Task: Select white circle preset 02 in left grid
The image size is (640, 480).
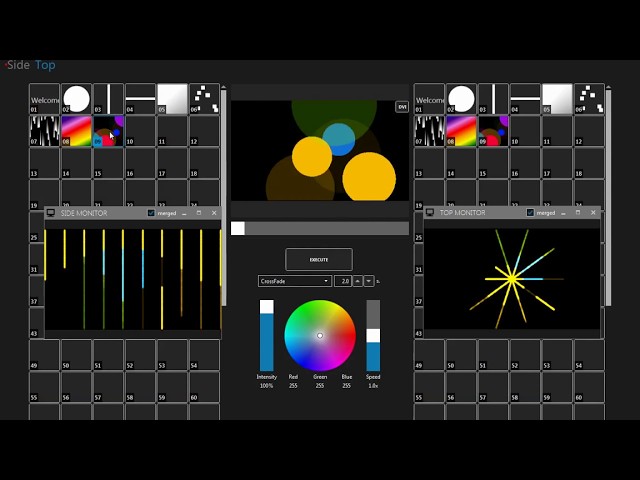Action: 76,99
